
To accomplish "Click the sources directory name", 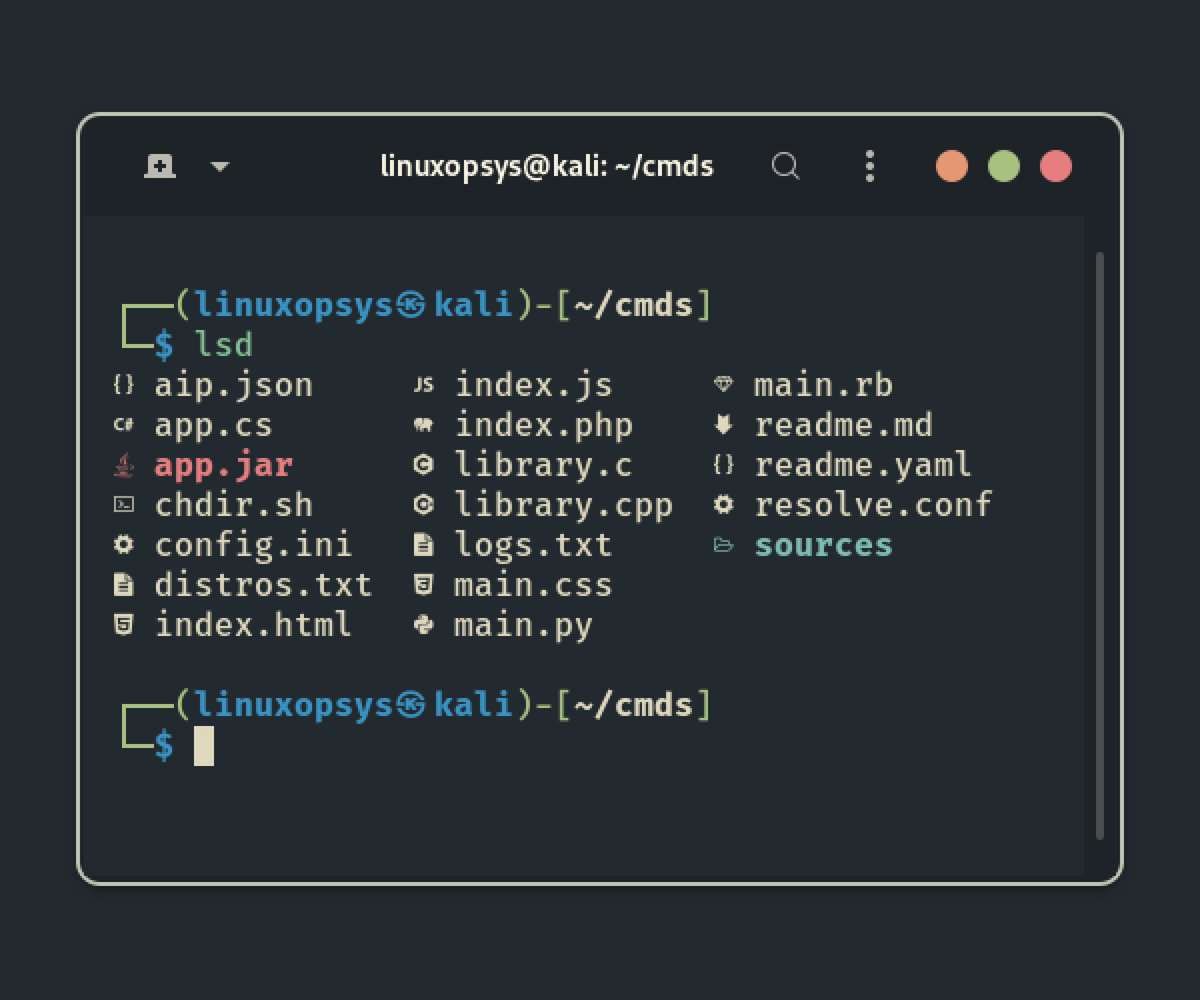I will [x=823, y=545].
